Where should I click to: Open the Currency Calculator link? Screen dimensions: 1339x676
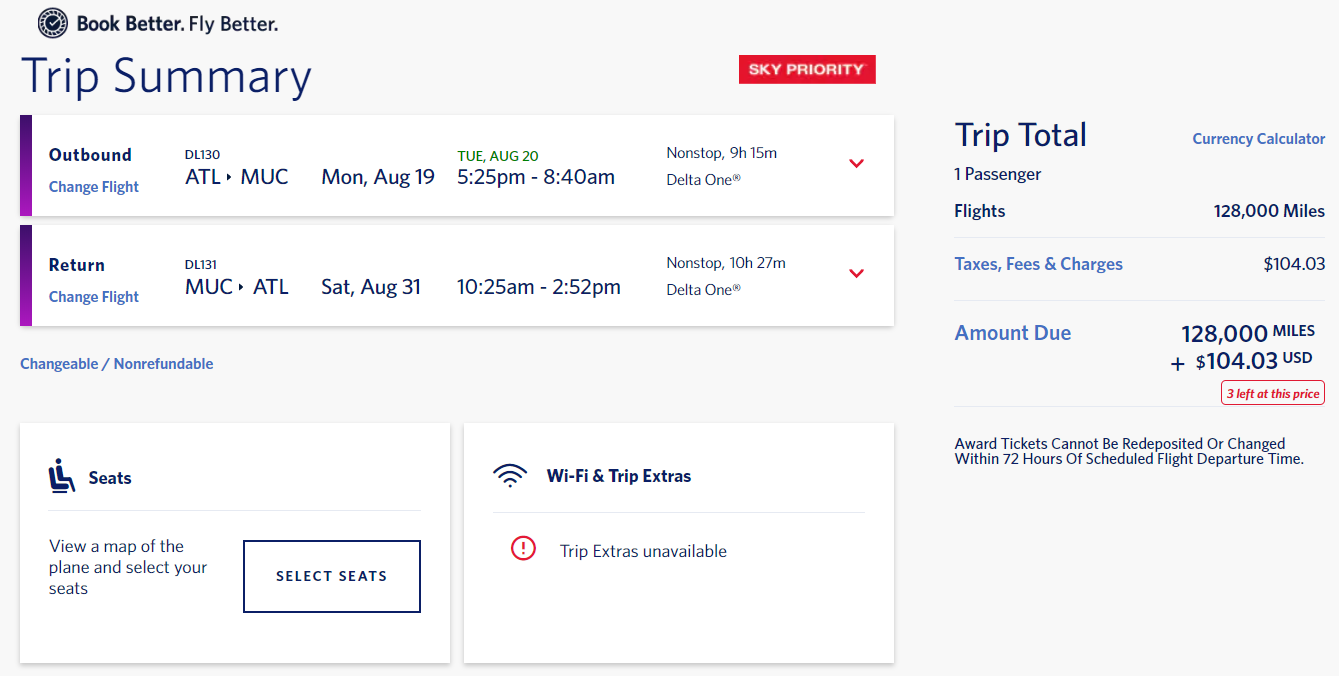coord(1258,139)
